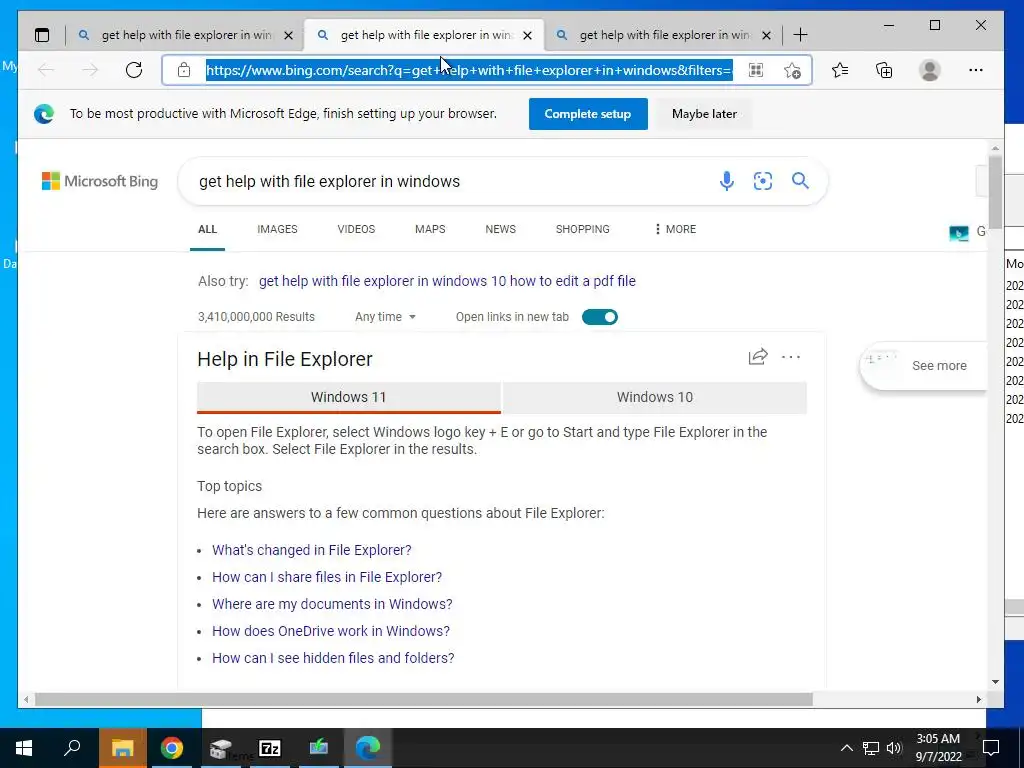The image size is (1024, 768).
Task: Open the SHOPPING search tab
Action: coord(583,229)
